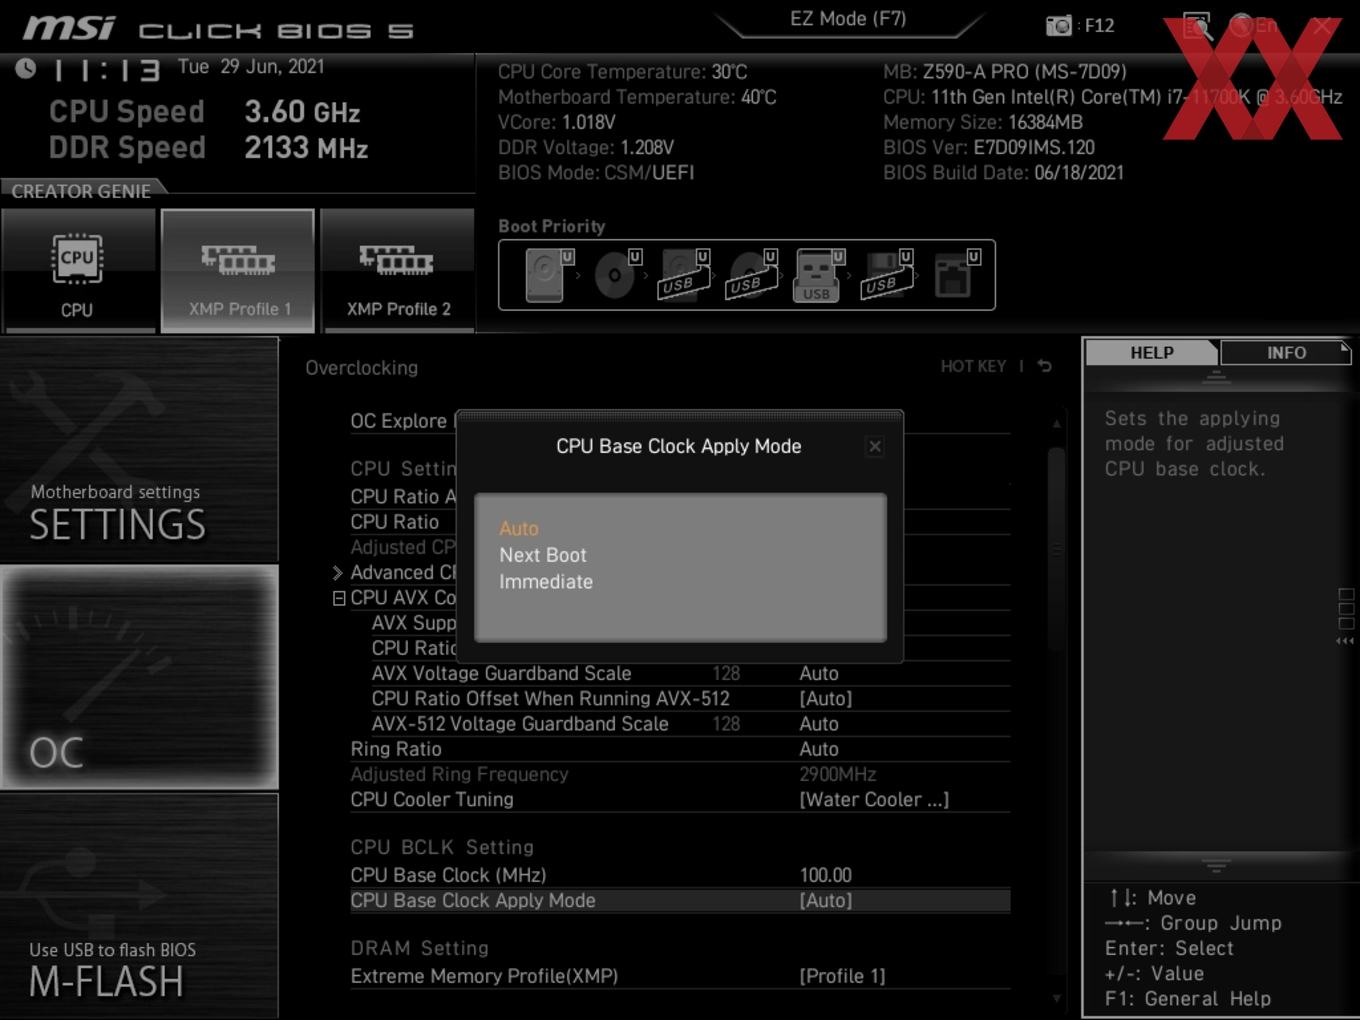Screen dimensions: 1360x1020
Task: Click the settings list scrollbar thumb
Action: click(1056, 548)
